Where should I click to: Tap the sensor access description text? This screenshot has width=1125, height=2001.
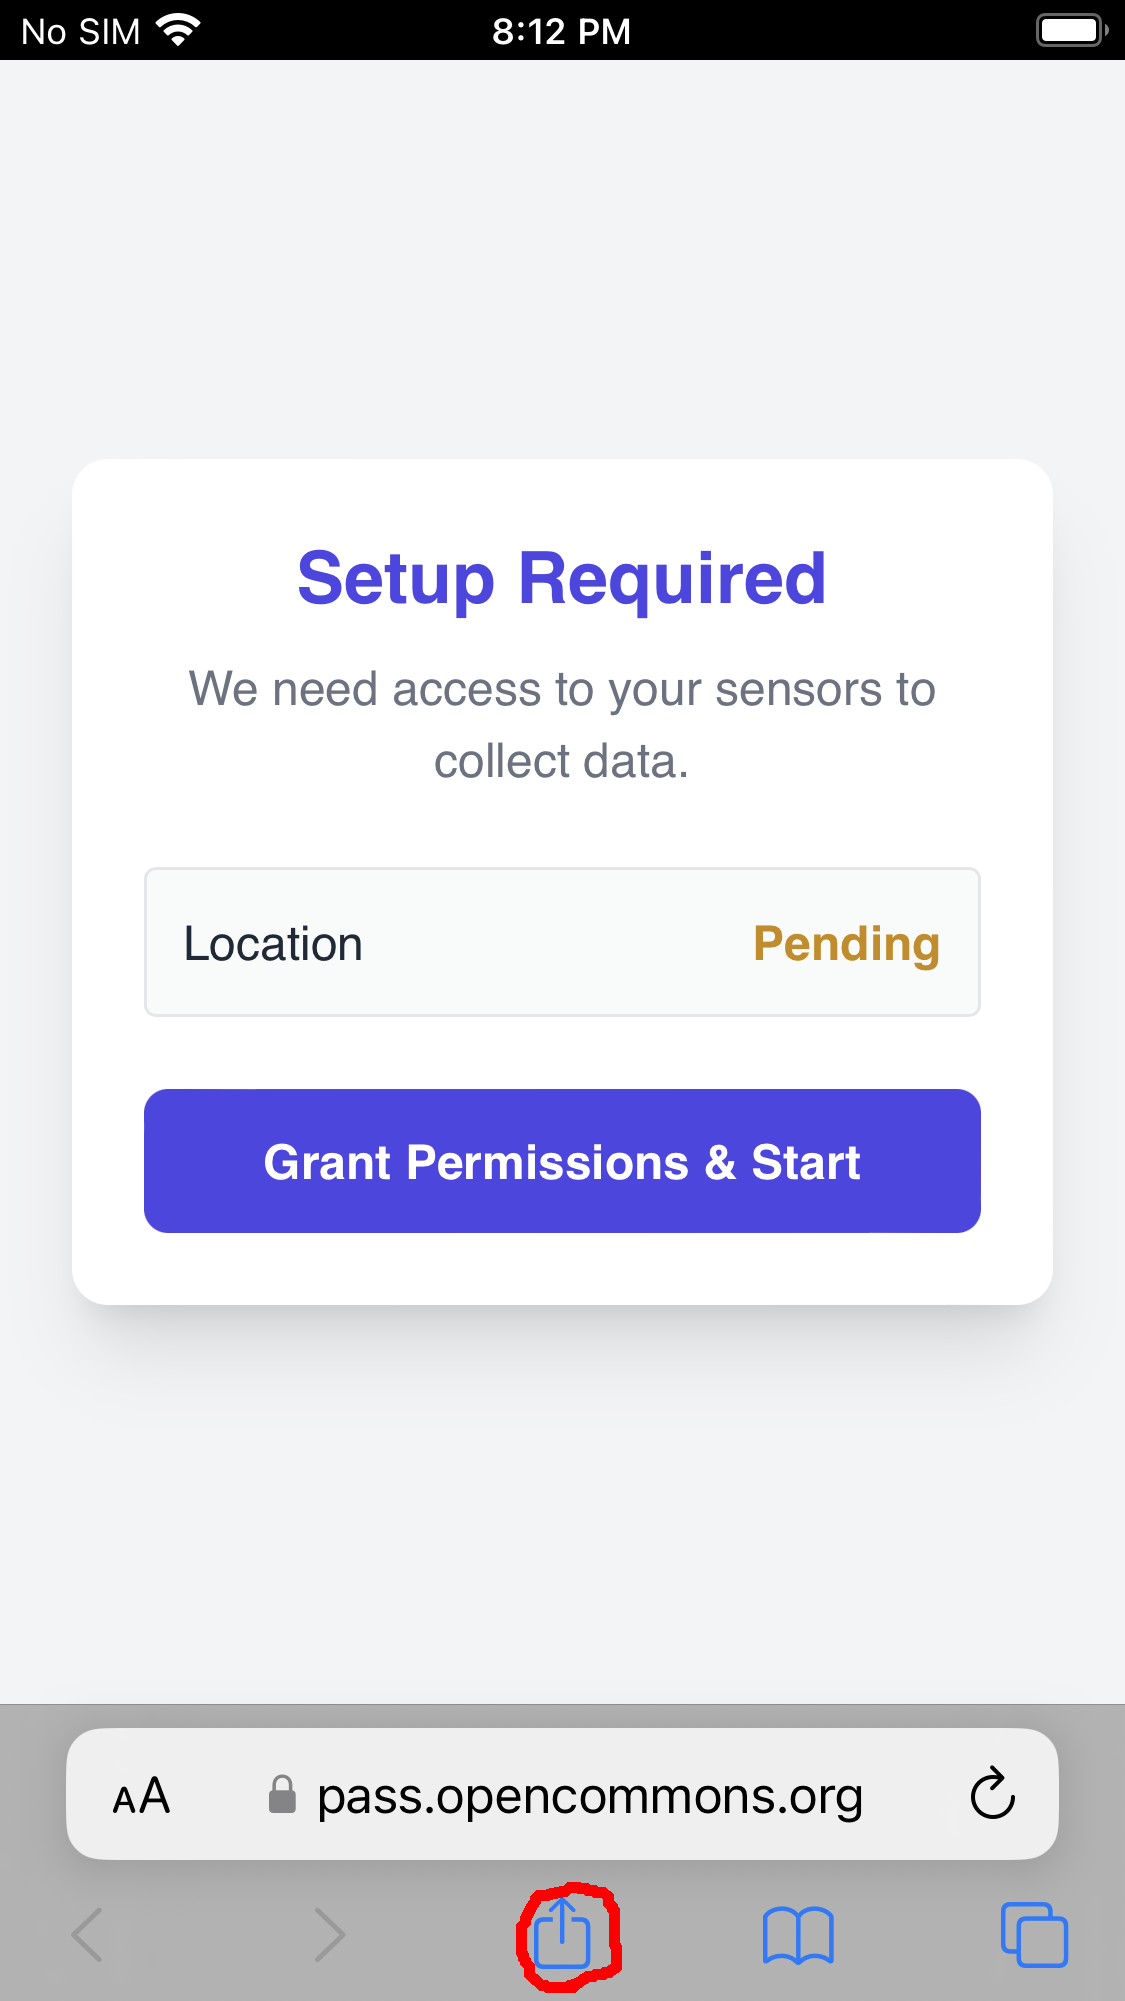click(x=562, y=725)
